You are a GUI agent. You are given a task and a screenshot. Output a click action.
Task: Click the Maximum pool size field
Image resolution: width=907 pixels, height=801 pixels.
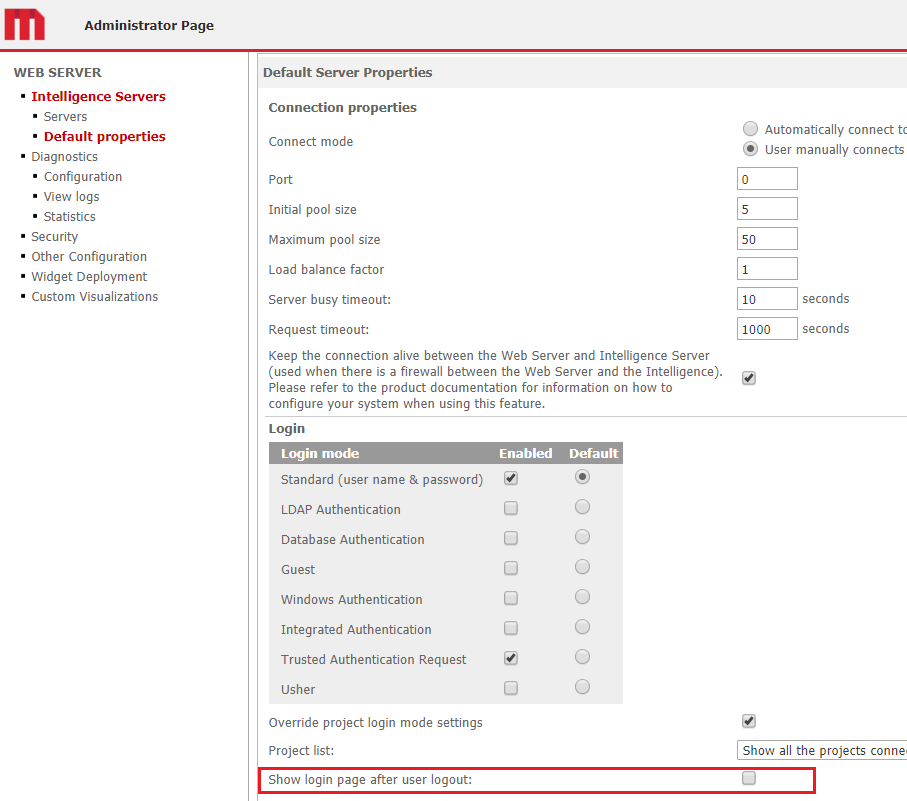766,238
